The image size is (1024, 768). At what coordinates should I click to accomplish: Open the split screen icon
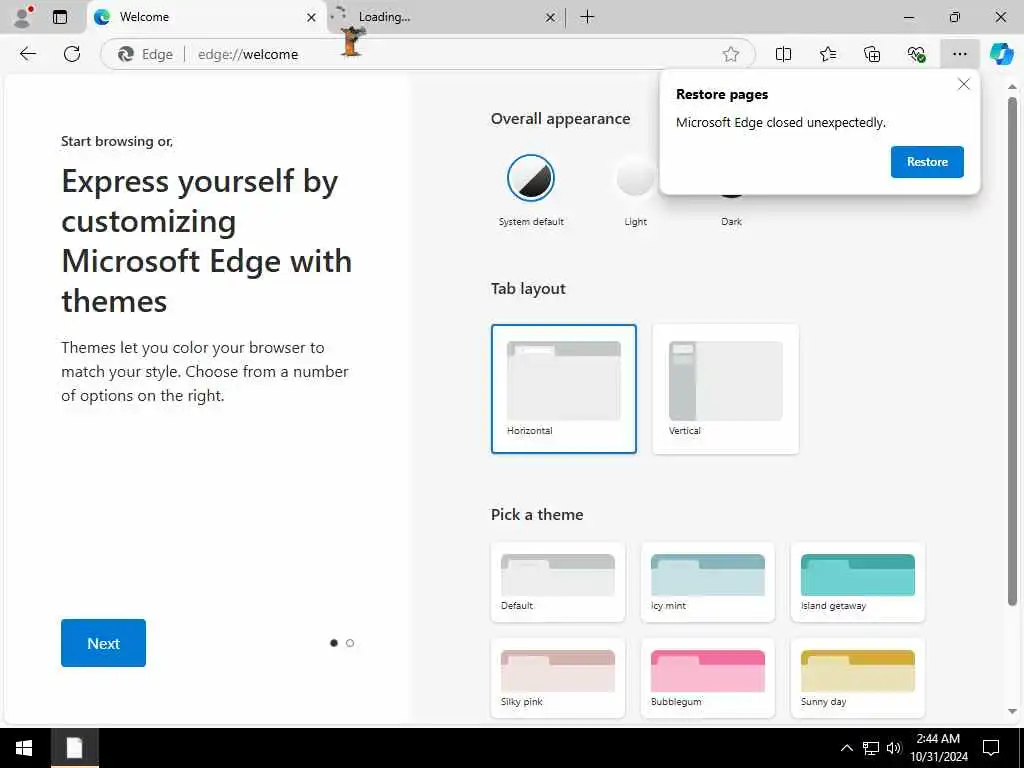point(783,54)
